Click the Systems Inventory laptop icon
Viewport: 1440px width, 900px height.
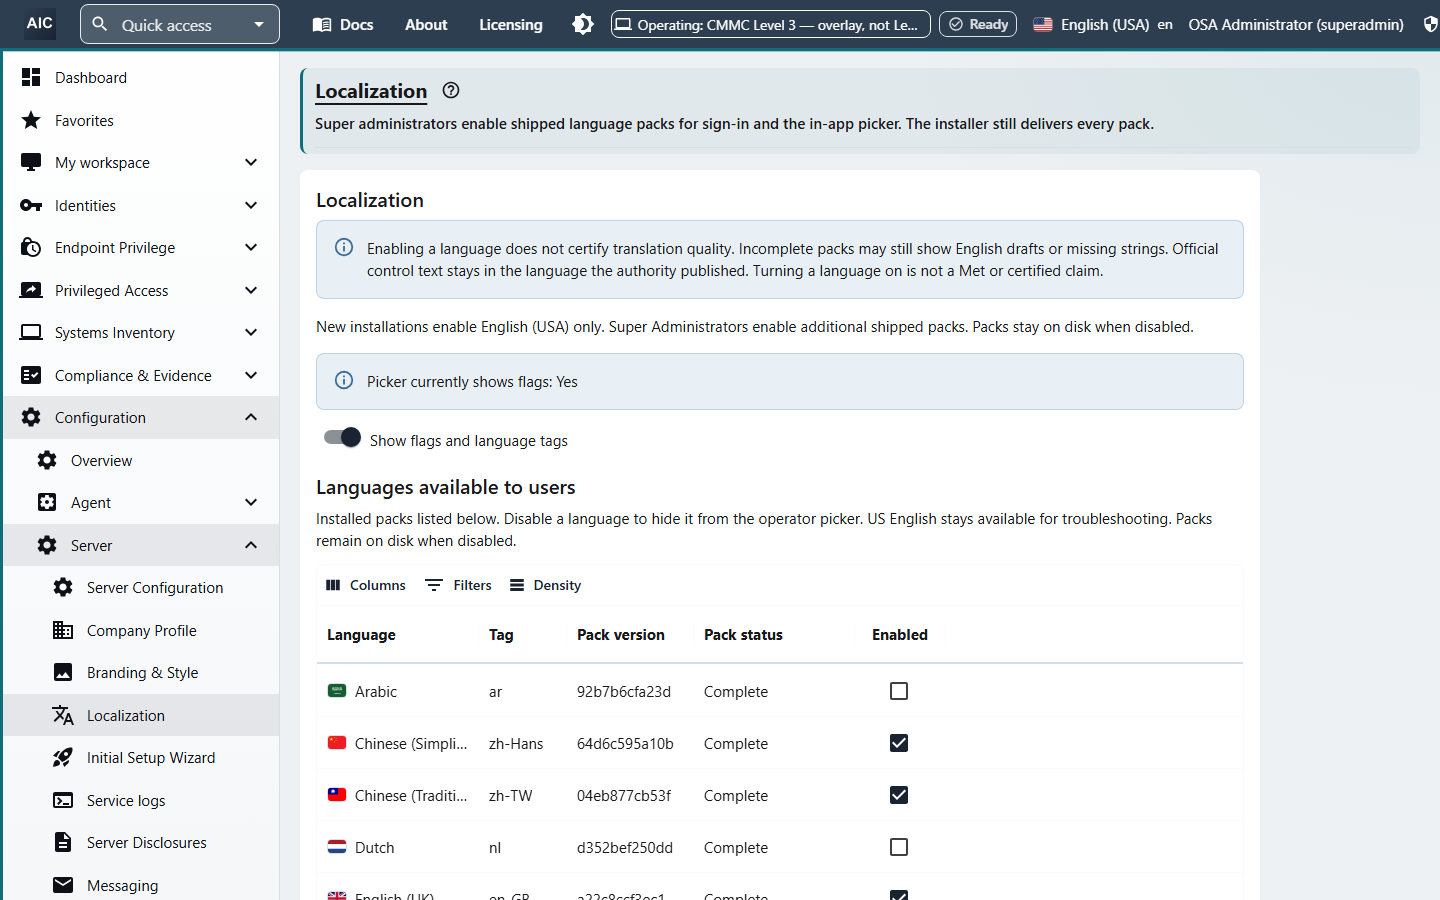[31, 333]
